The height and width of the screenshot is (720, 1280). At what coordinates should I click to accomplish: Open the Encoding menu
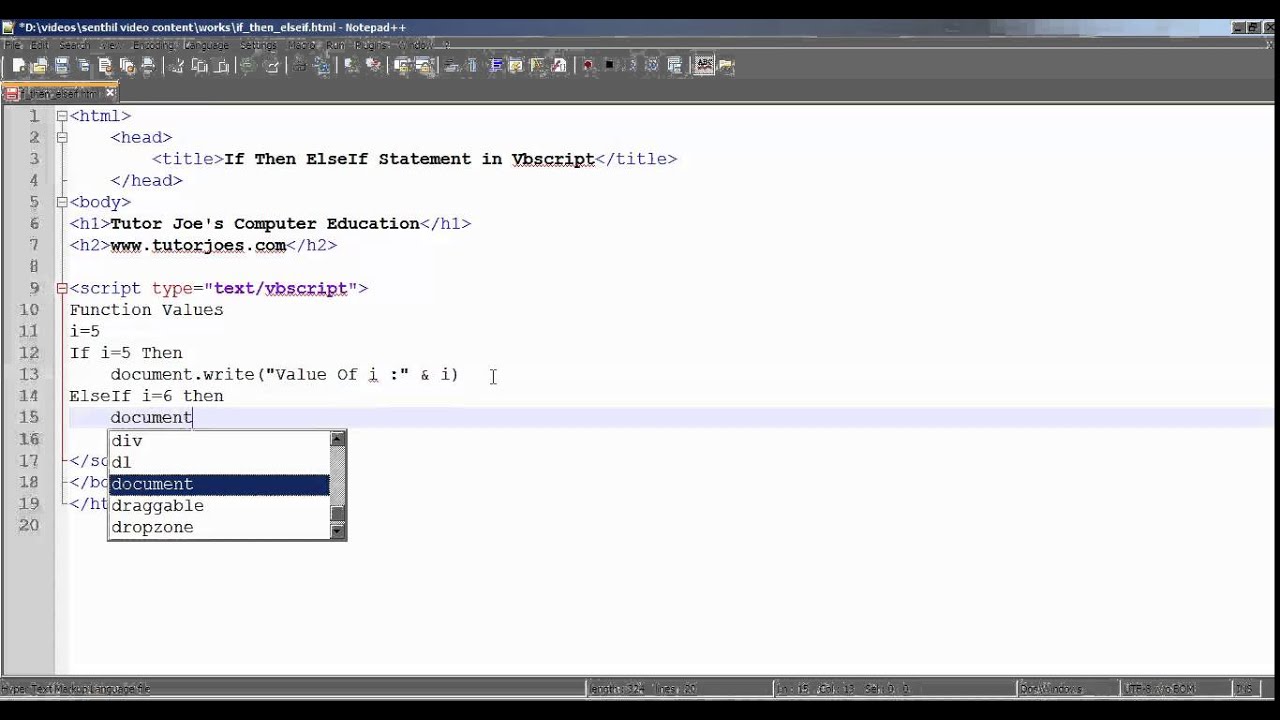153,45
